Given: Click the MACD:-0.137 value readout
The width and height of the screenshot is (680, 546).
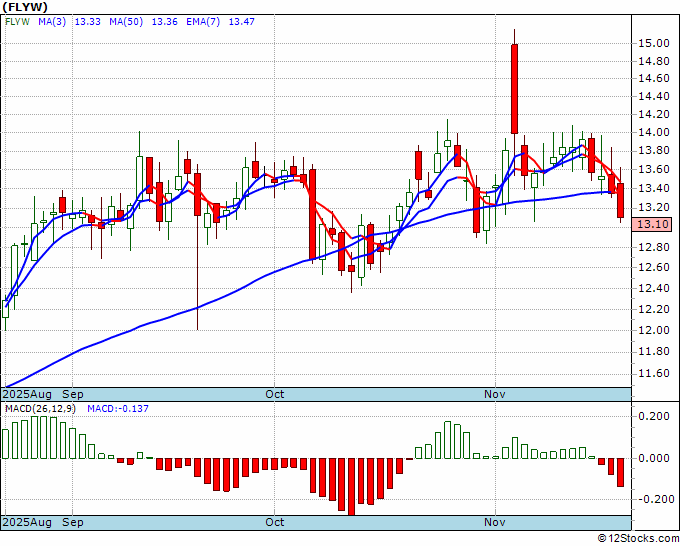Looking at the screenshot, I should coord(118,409).
